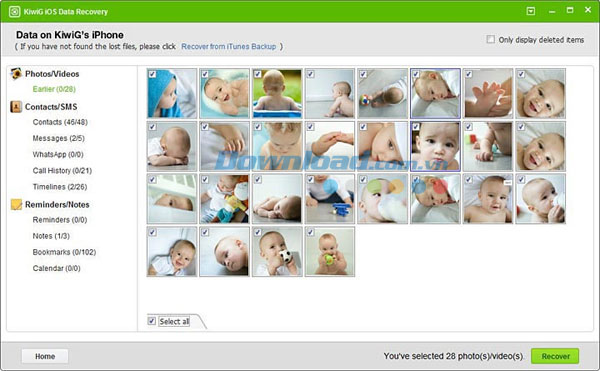This screenshot has width=600, height=371.
Task: Click the Home button
Action: (x=45, y=356)
